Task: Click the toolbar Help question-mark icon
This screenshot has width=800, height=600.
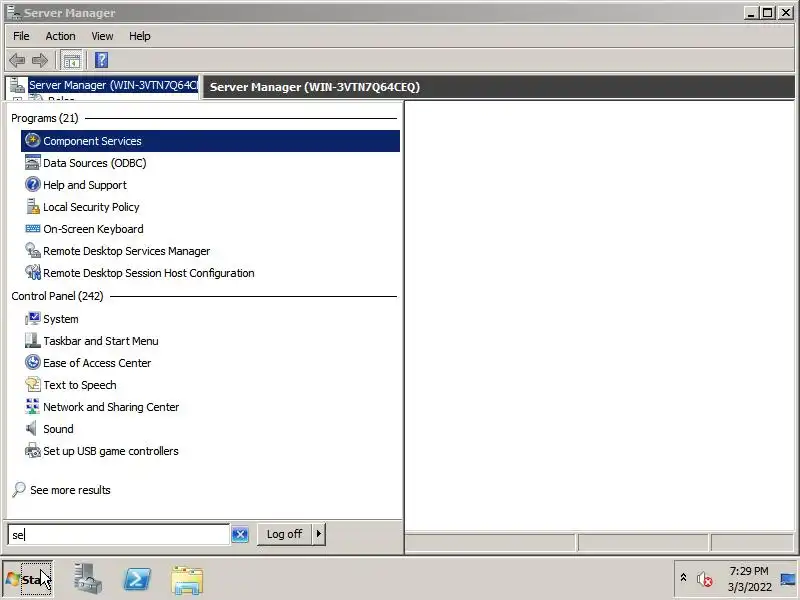Action: 102,60
